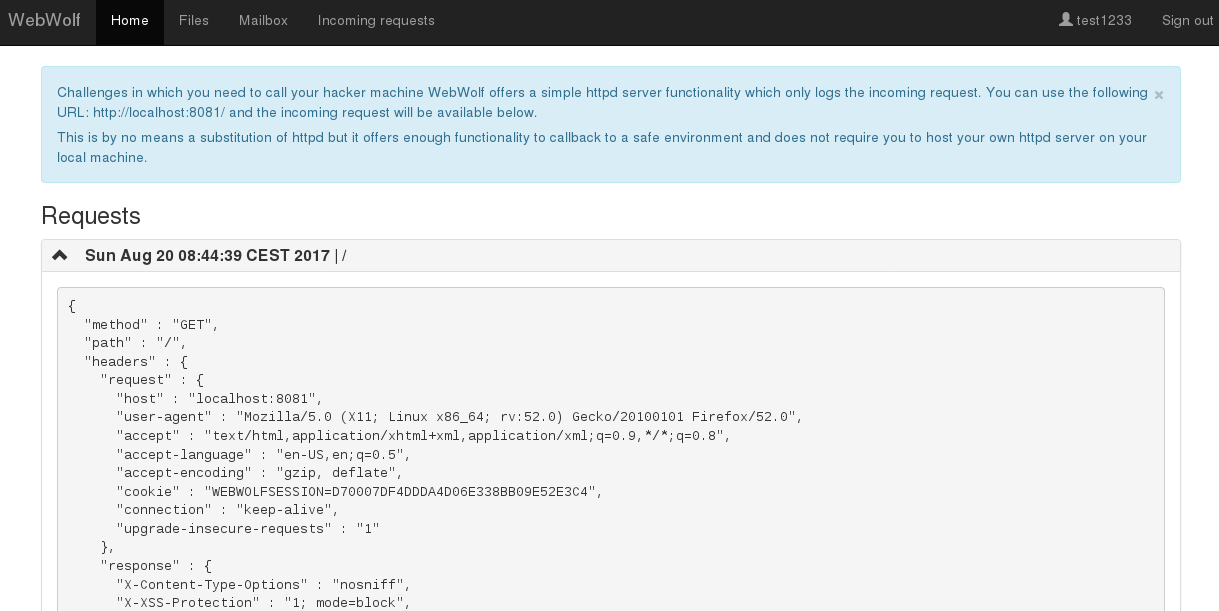The height and width of the screenshot is (611, 1219).
Task: Go to Incoming requests
Action: pyautogui.click(x=376, y=21)
